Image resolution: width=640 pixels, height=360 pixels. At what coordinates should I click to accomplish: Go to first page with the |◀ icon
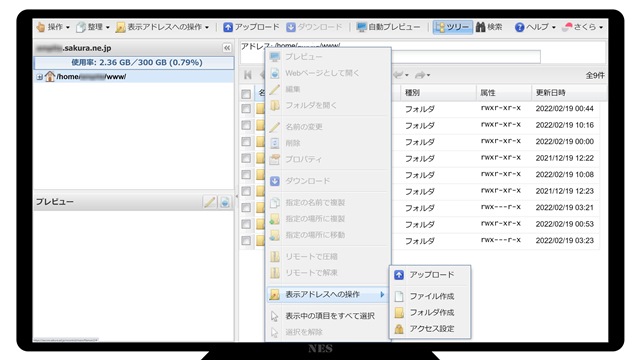[247, 75]
